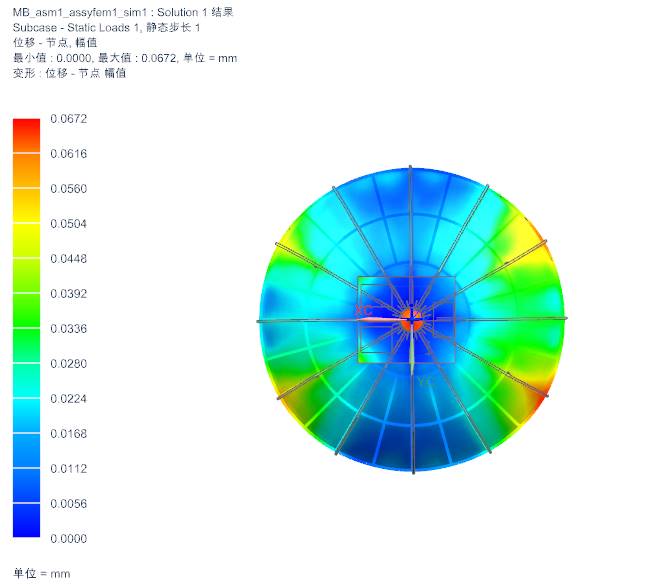This screenshot has width=666, height=584.
Task: Click the 变形 deformation header line
Action: (68, 72)
